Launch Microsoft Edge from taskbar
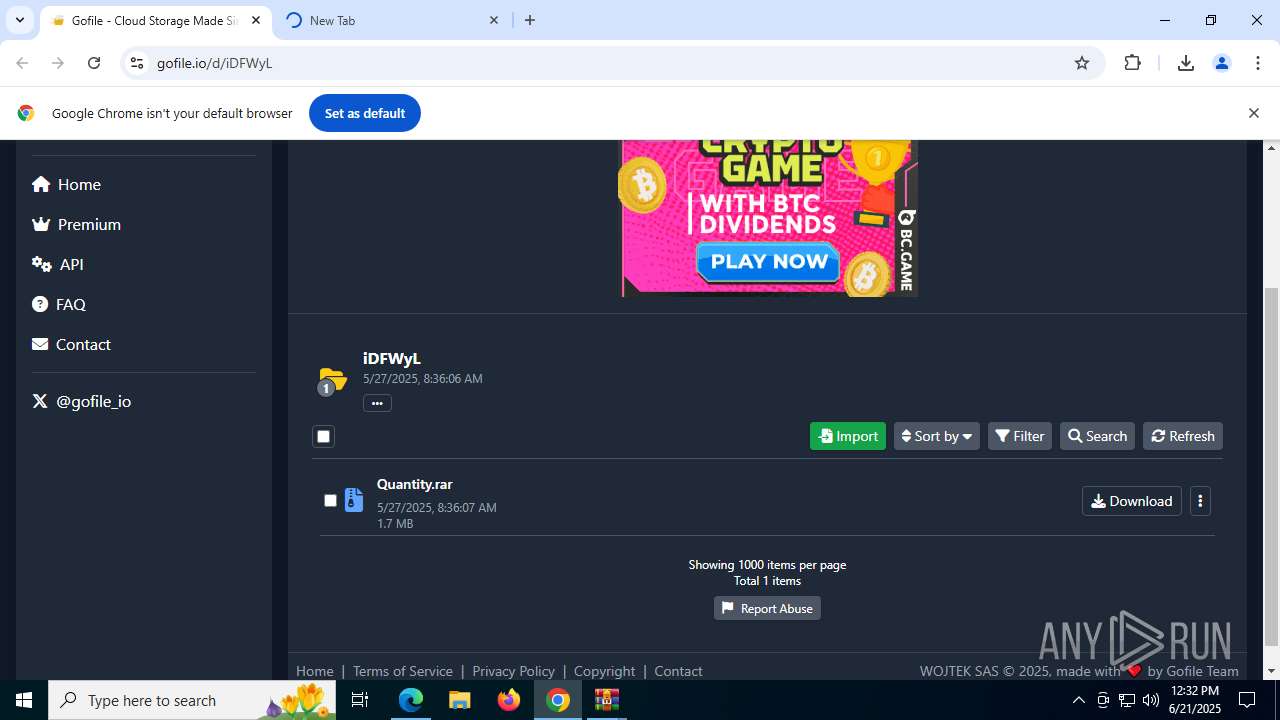Screen dimensions: 1280x720 click(411, 700)
